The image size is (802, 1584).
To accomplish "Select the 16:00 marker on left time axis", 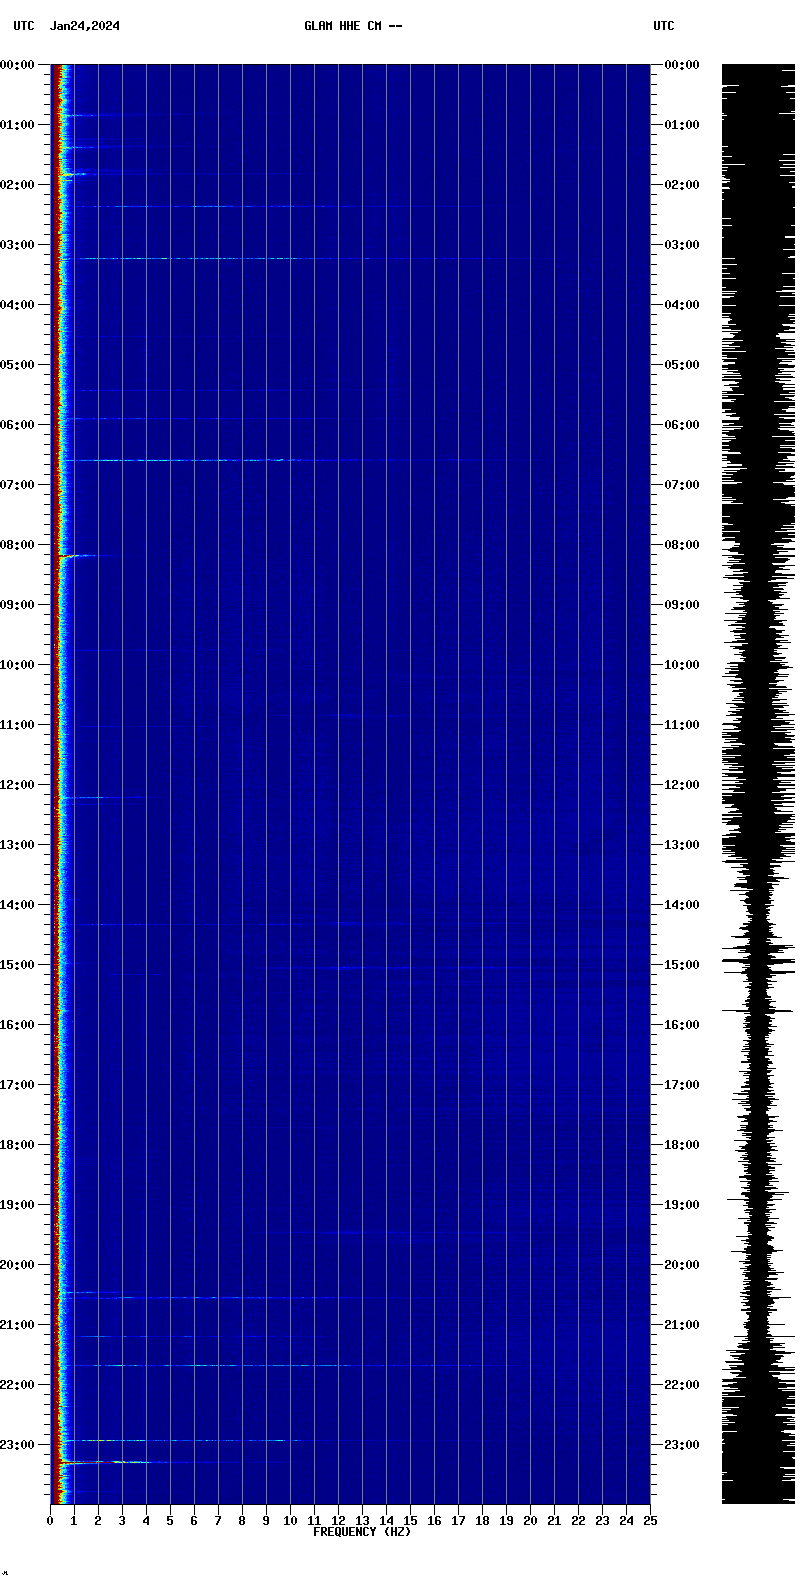I will pos(19,1025).
